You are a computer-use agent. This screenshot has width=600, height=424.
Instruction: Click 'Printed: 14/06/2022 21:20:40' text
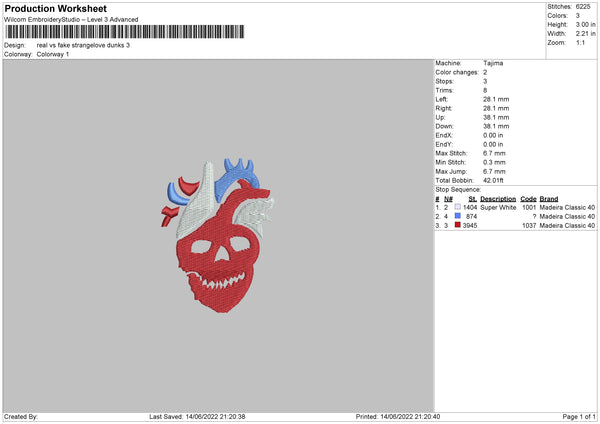point(398,417)
